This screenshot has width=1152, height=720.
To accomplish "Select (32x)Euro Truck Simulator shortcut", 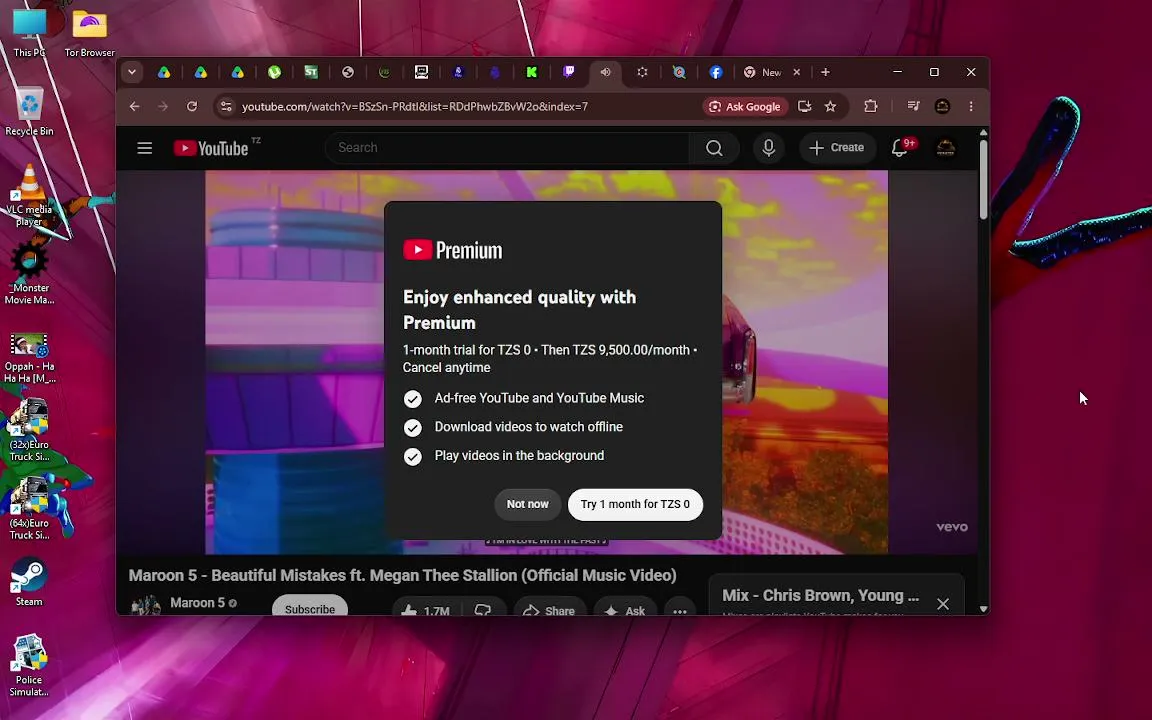I will [29, 431].
